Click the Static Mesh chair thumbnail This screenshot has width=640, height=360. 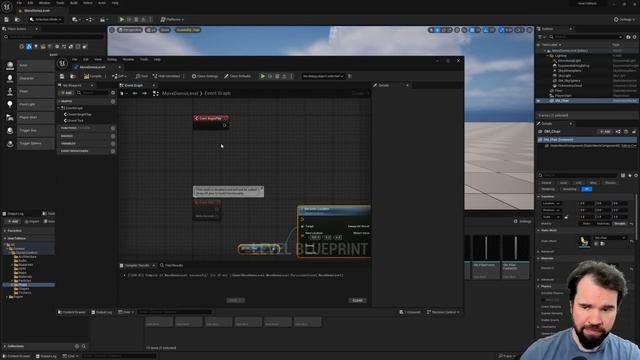coord(584,241)
